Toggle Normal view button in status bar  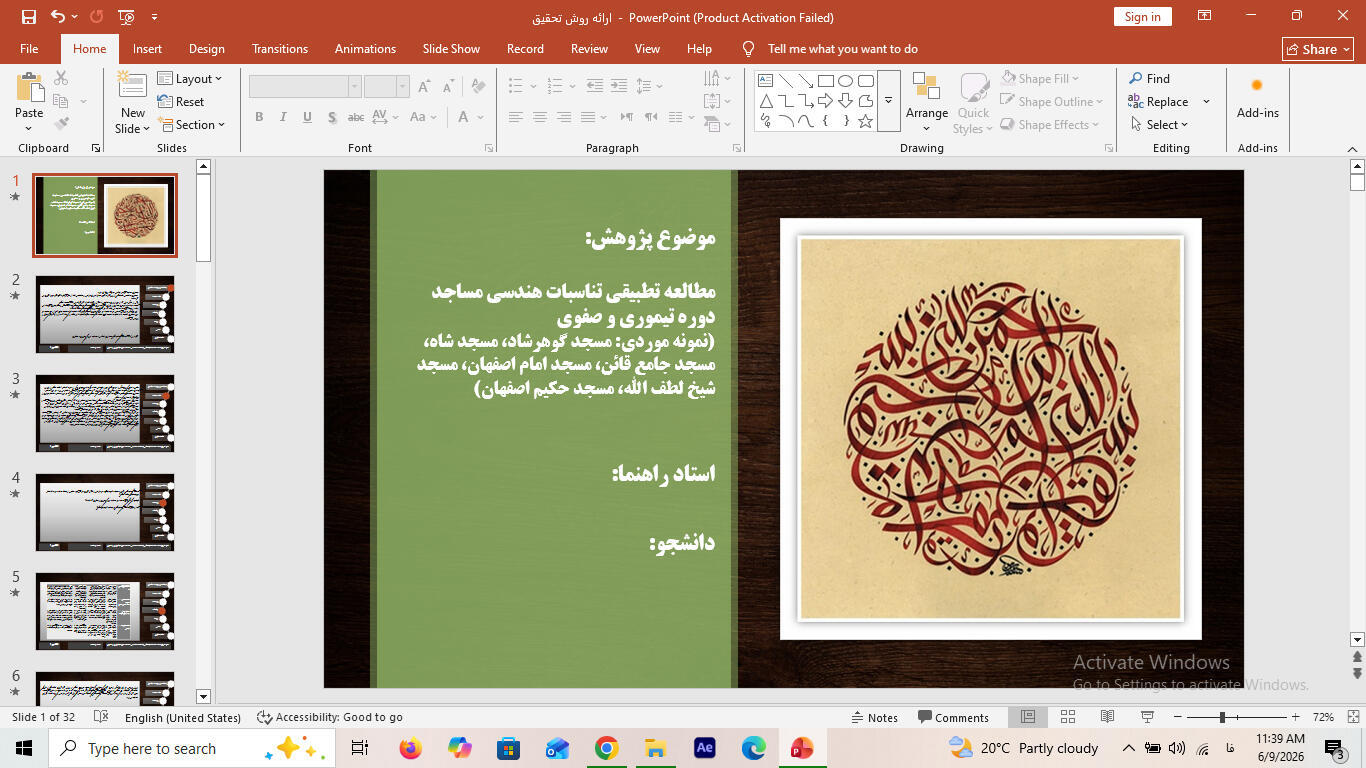coord(1027,717)
